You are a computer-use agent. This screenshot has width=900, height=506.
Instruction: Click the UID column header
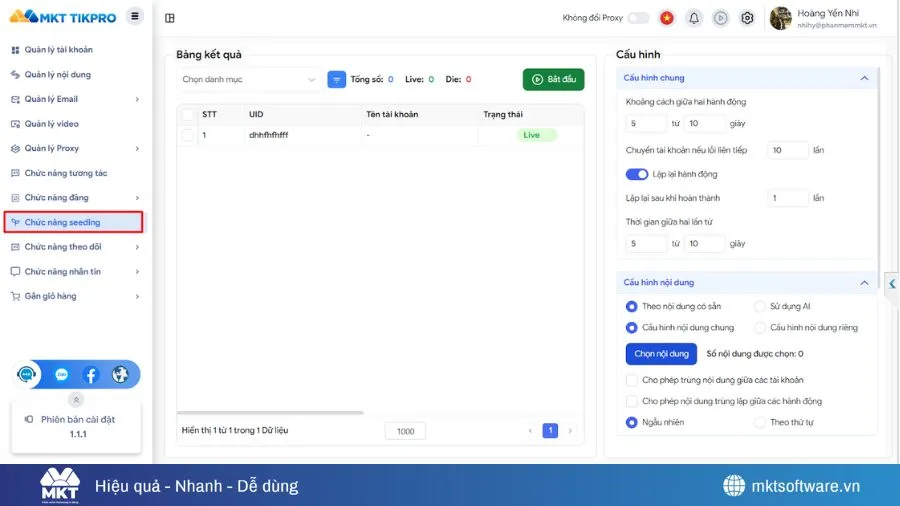256,114
